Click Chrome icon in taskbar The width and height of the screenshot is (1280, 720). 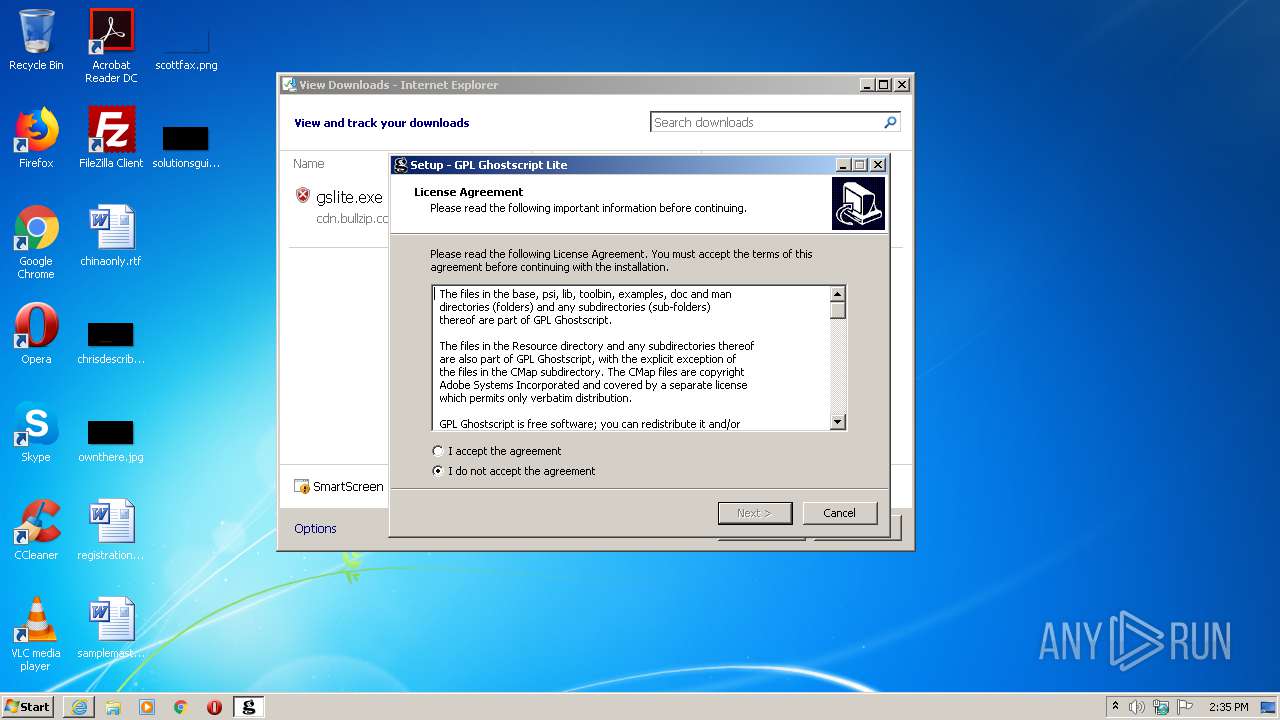pyautogui.click(x=181, y=707)
